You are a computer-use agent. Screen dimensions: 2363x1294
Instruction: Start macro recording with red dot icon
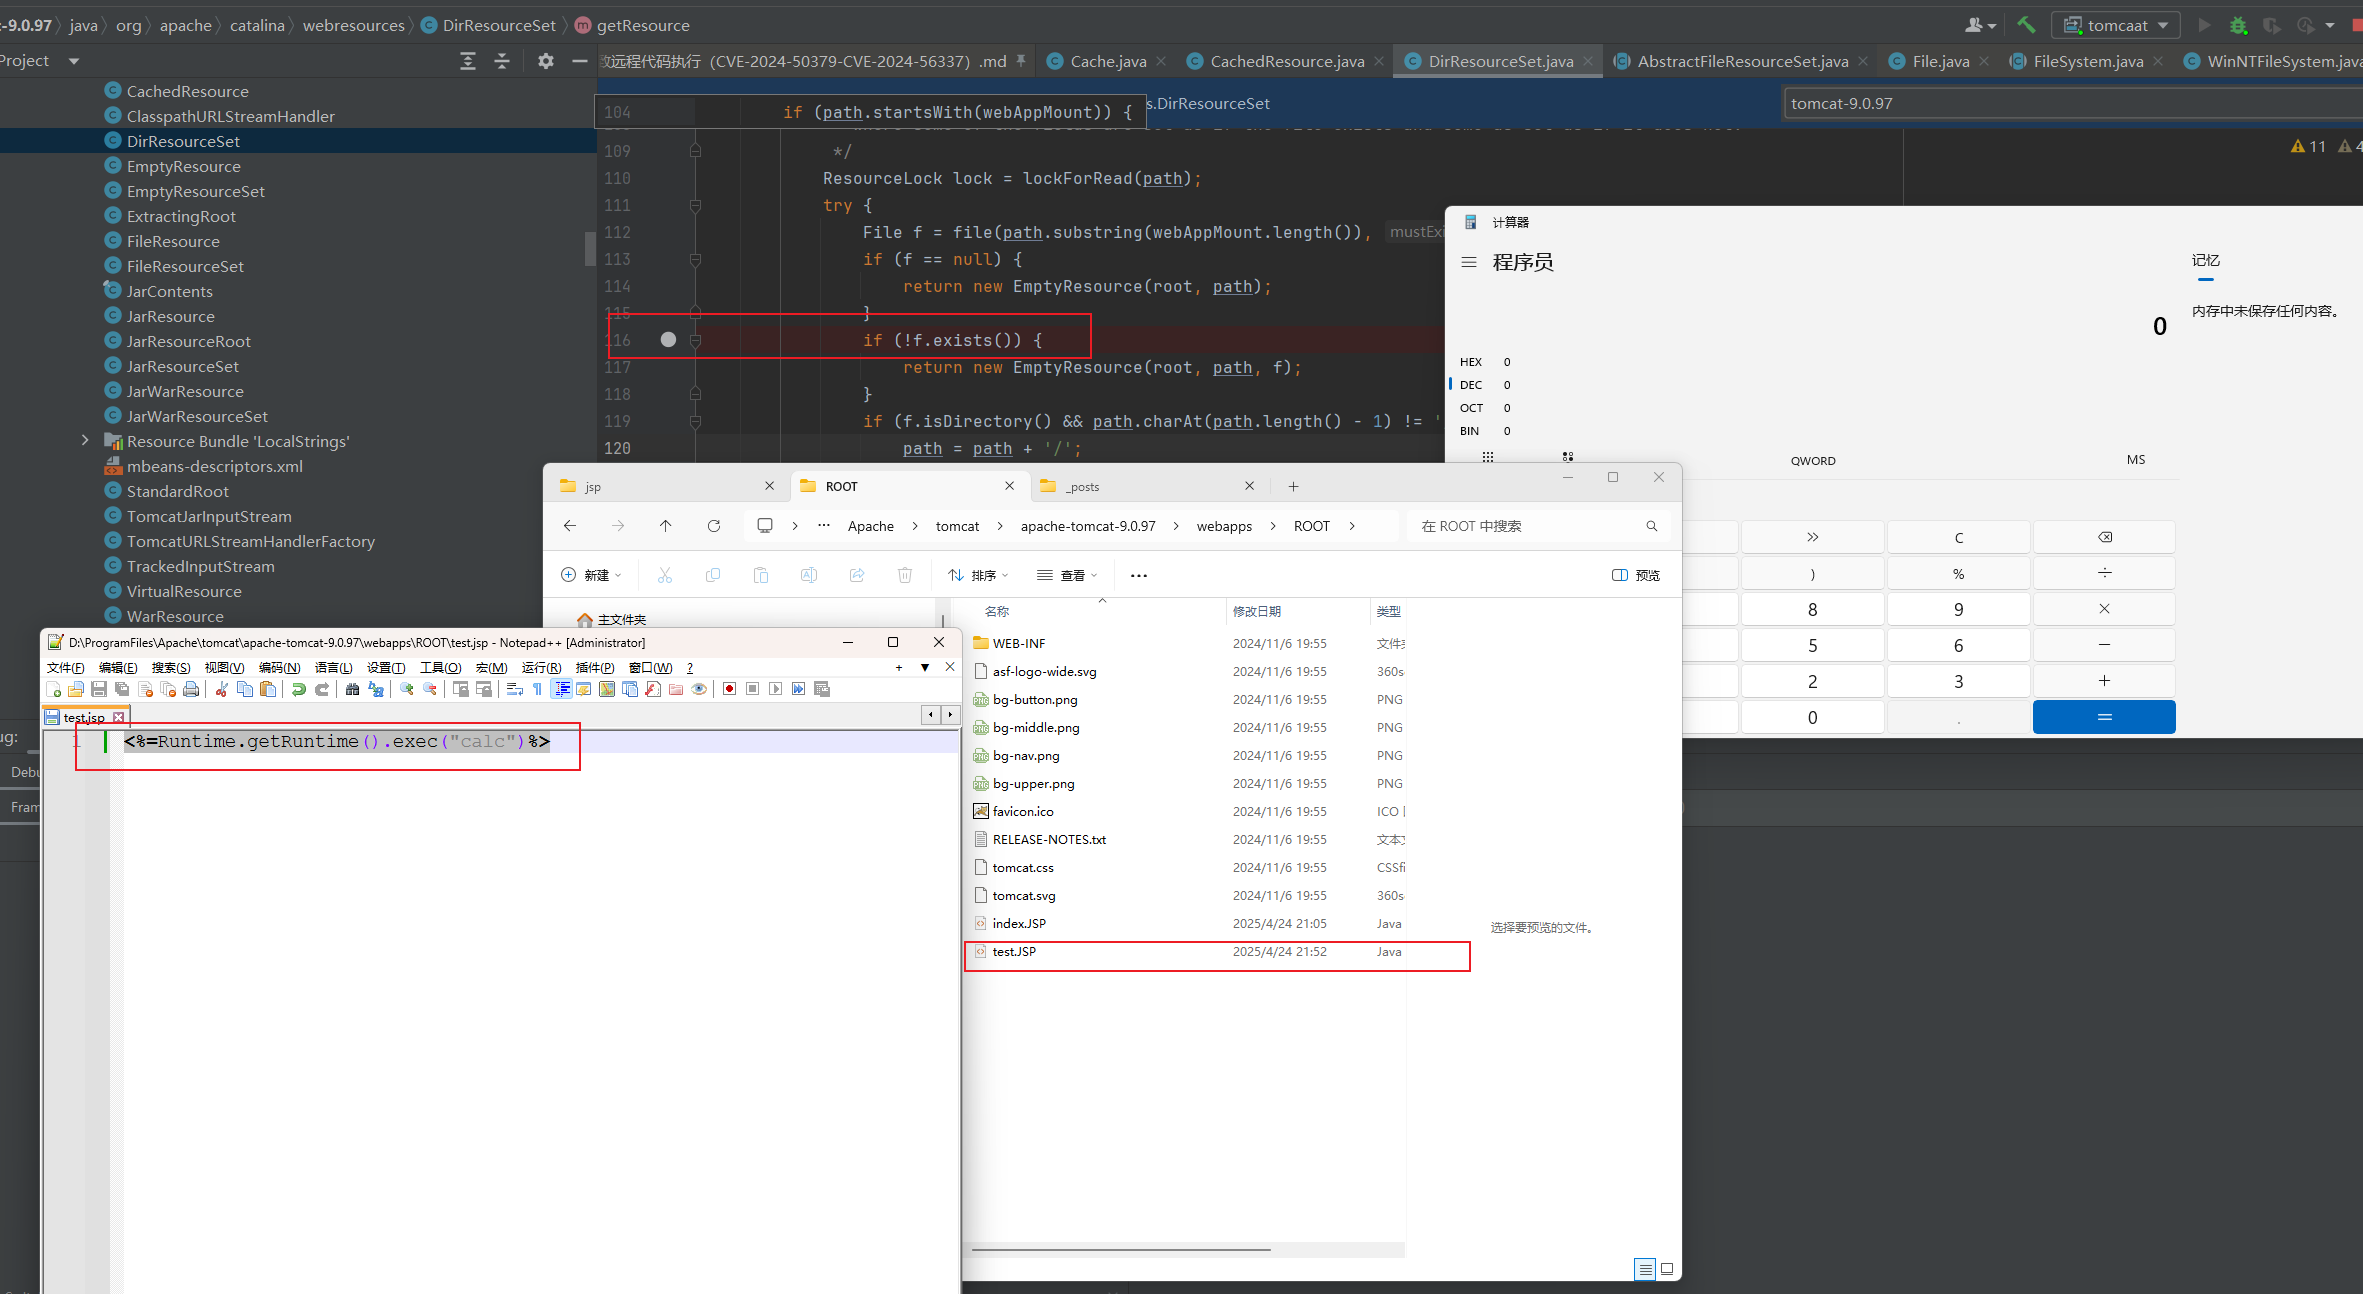729,689
